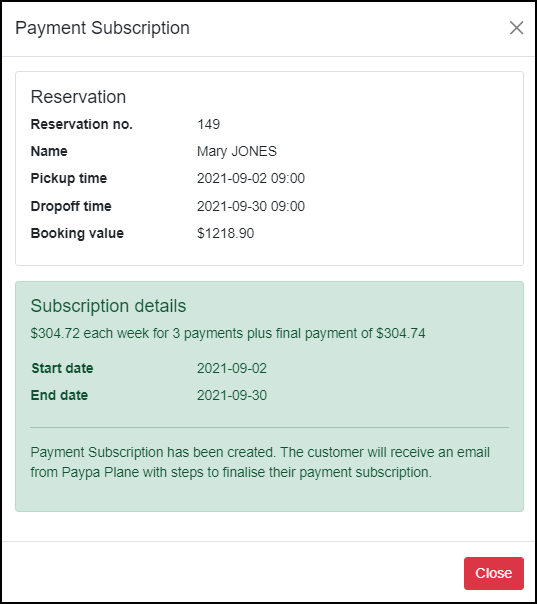Screen dimensions: 537x604
Task: Click the End date label
Action: click(59, 395)
